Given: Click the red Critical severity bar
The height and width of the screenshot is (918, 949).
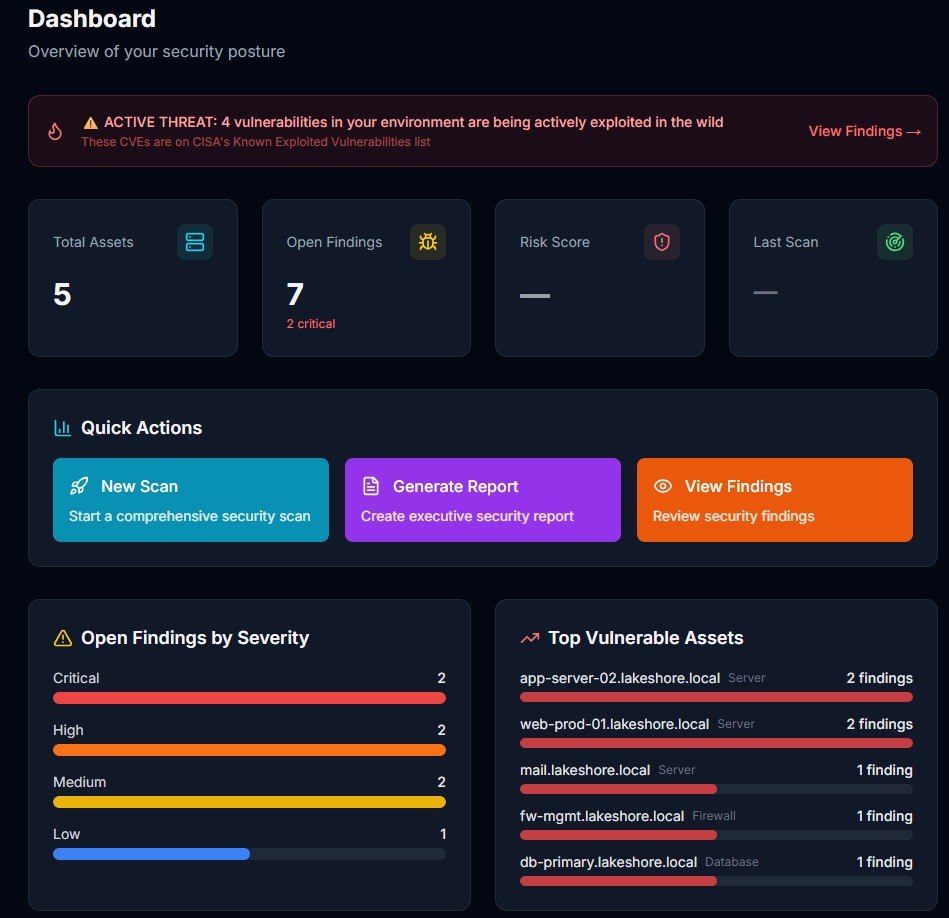Looking at the screenshot, I should (x=249, y=698).
